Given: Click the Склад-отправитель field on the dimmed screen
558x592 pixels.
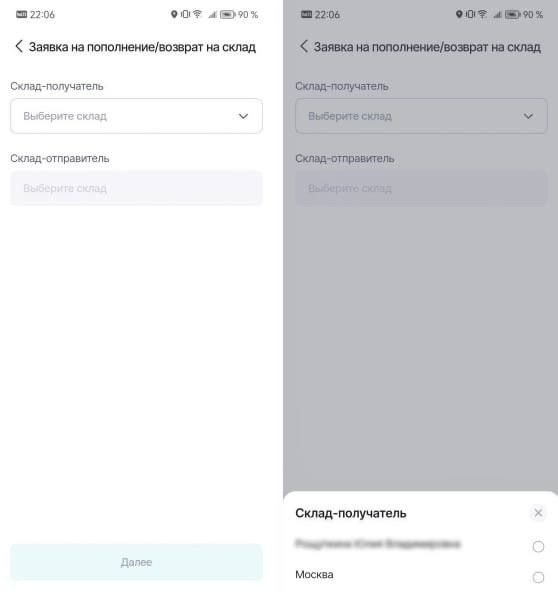Looking at the screenshot, I should click(421, 188).
